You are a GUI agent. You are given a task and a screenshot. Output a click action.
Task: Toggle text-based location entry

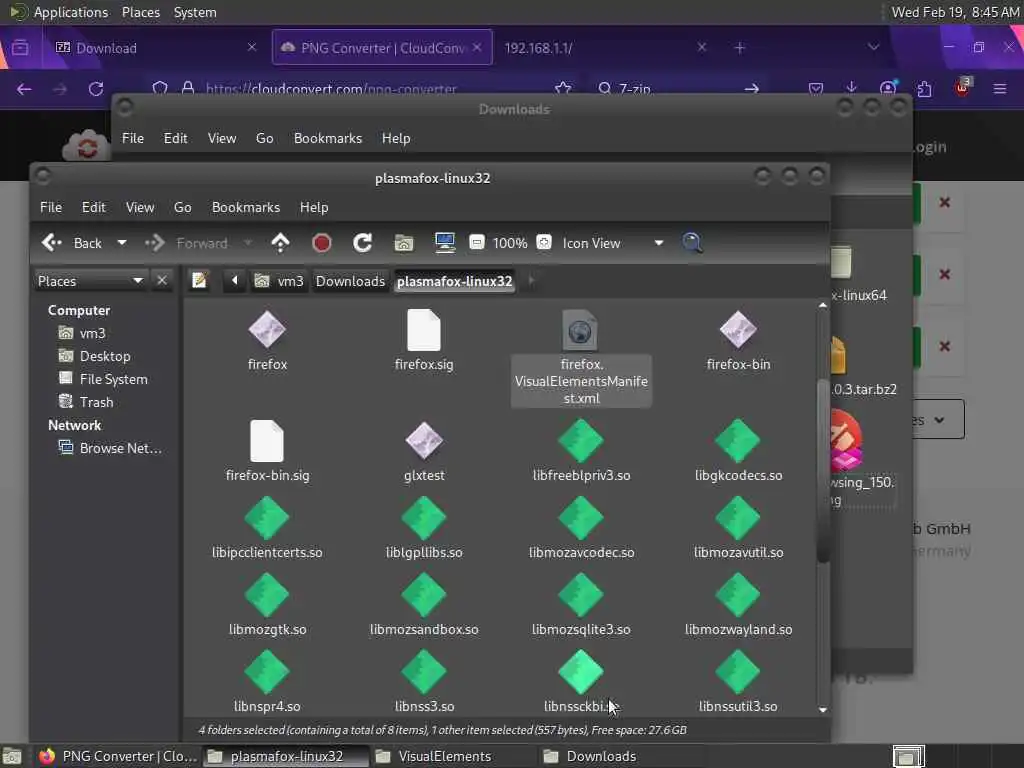pyautogui.click(x=199, y=281)
